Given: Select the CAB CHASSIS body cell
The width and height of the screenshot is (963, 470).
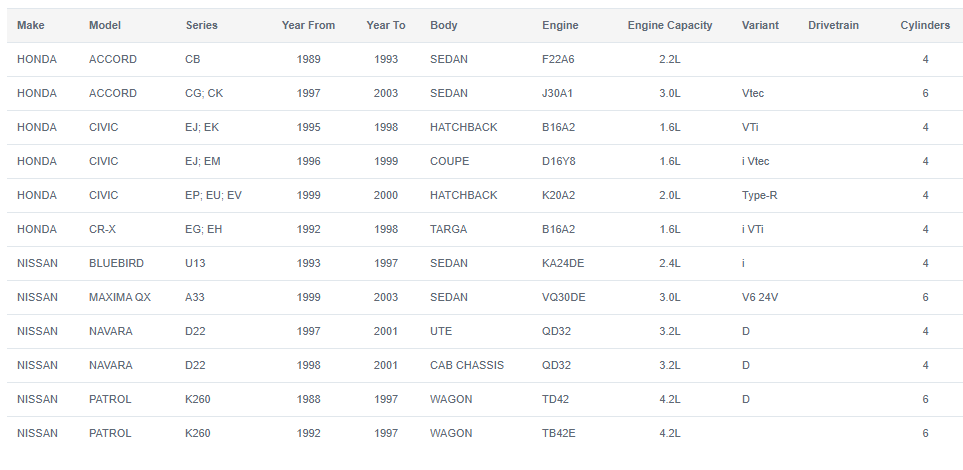Looking at the screenshot, I should [x=467, y=365].
